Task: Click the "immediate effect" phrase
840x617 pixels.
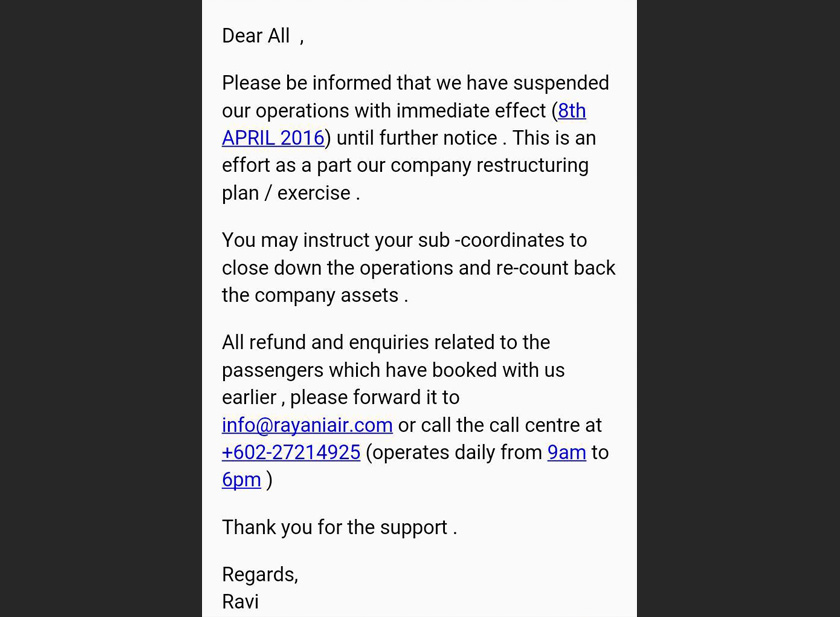Action: pos(470,111)
